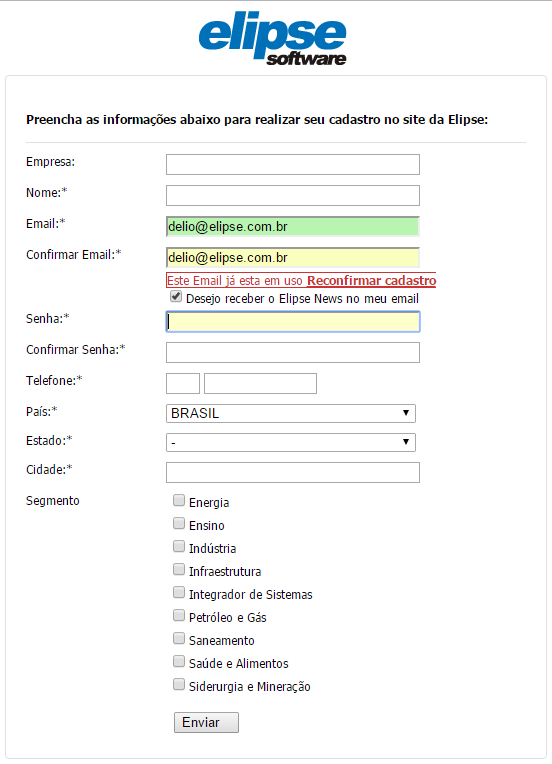Select the Confirmar Senha field
Screen dimensions: 552x764
(293, 352)
